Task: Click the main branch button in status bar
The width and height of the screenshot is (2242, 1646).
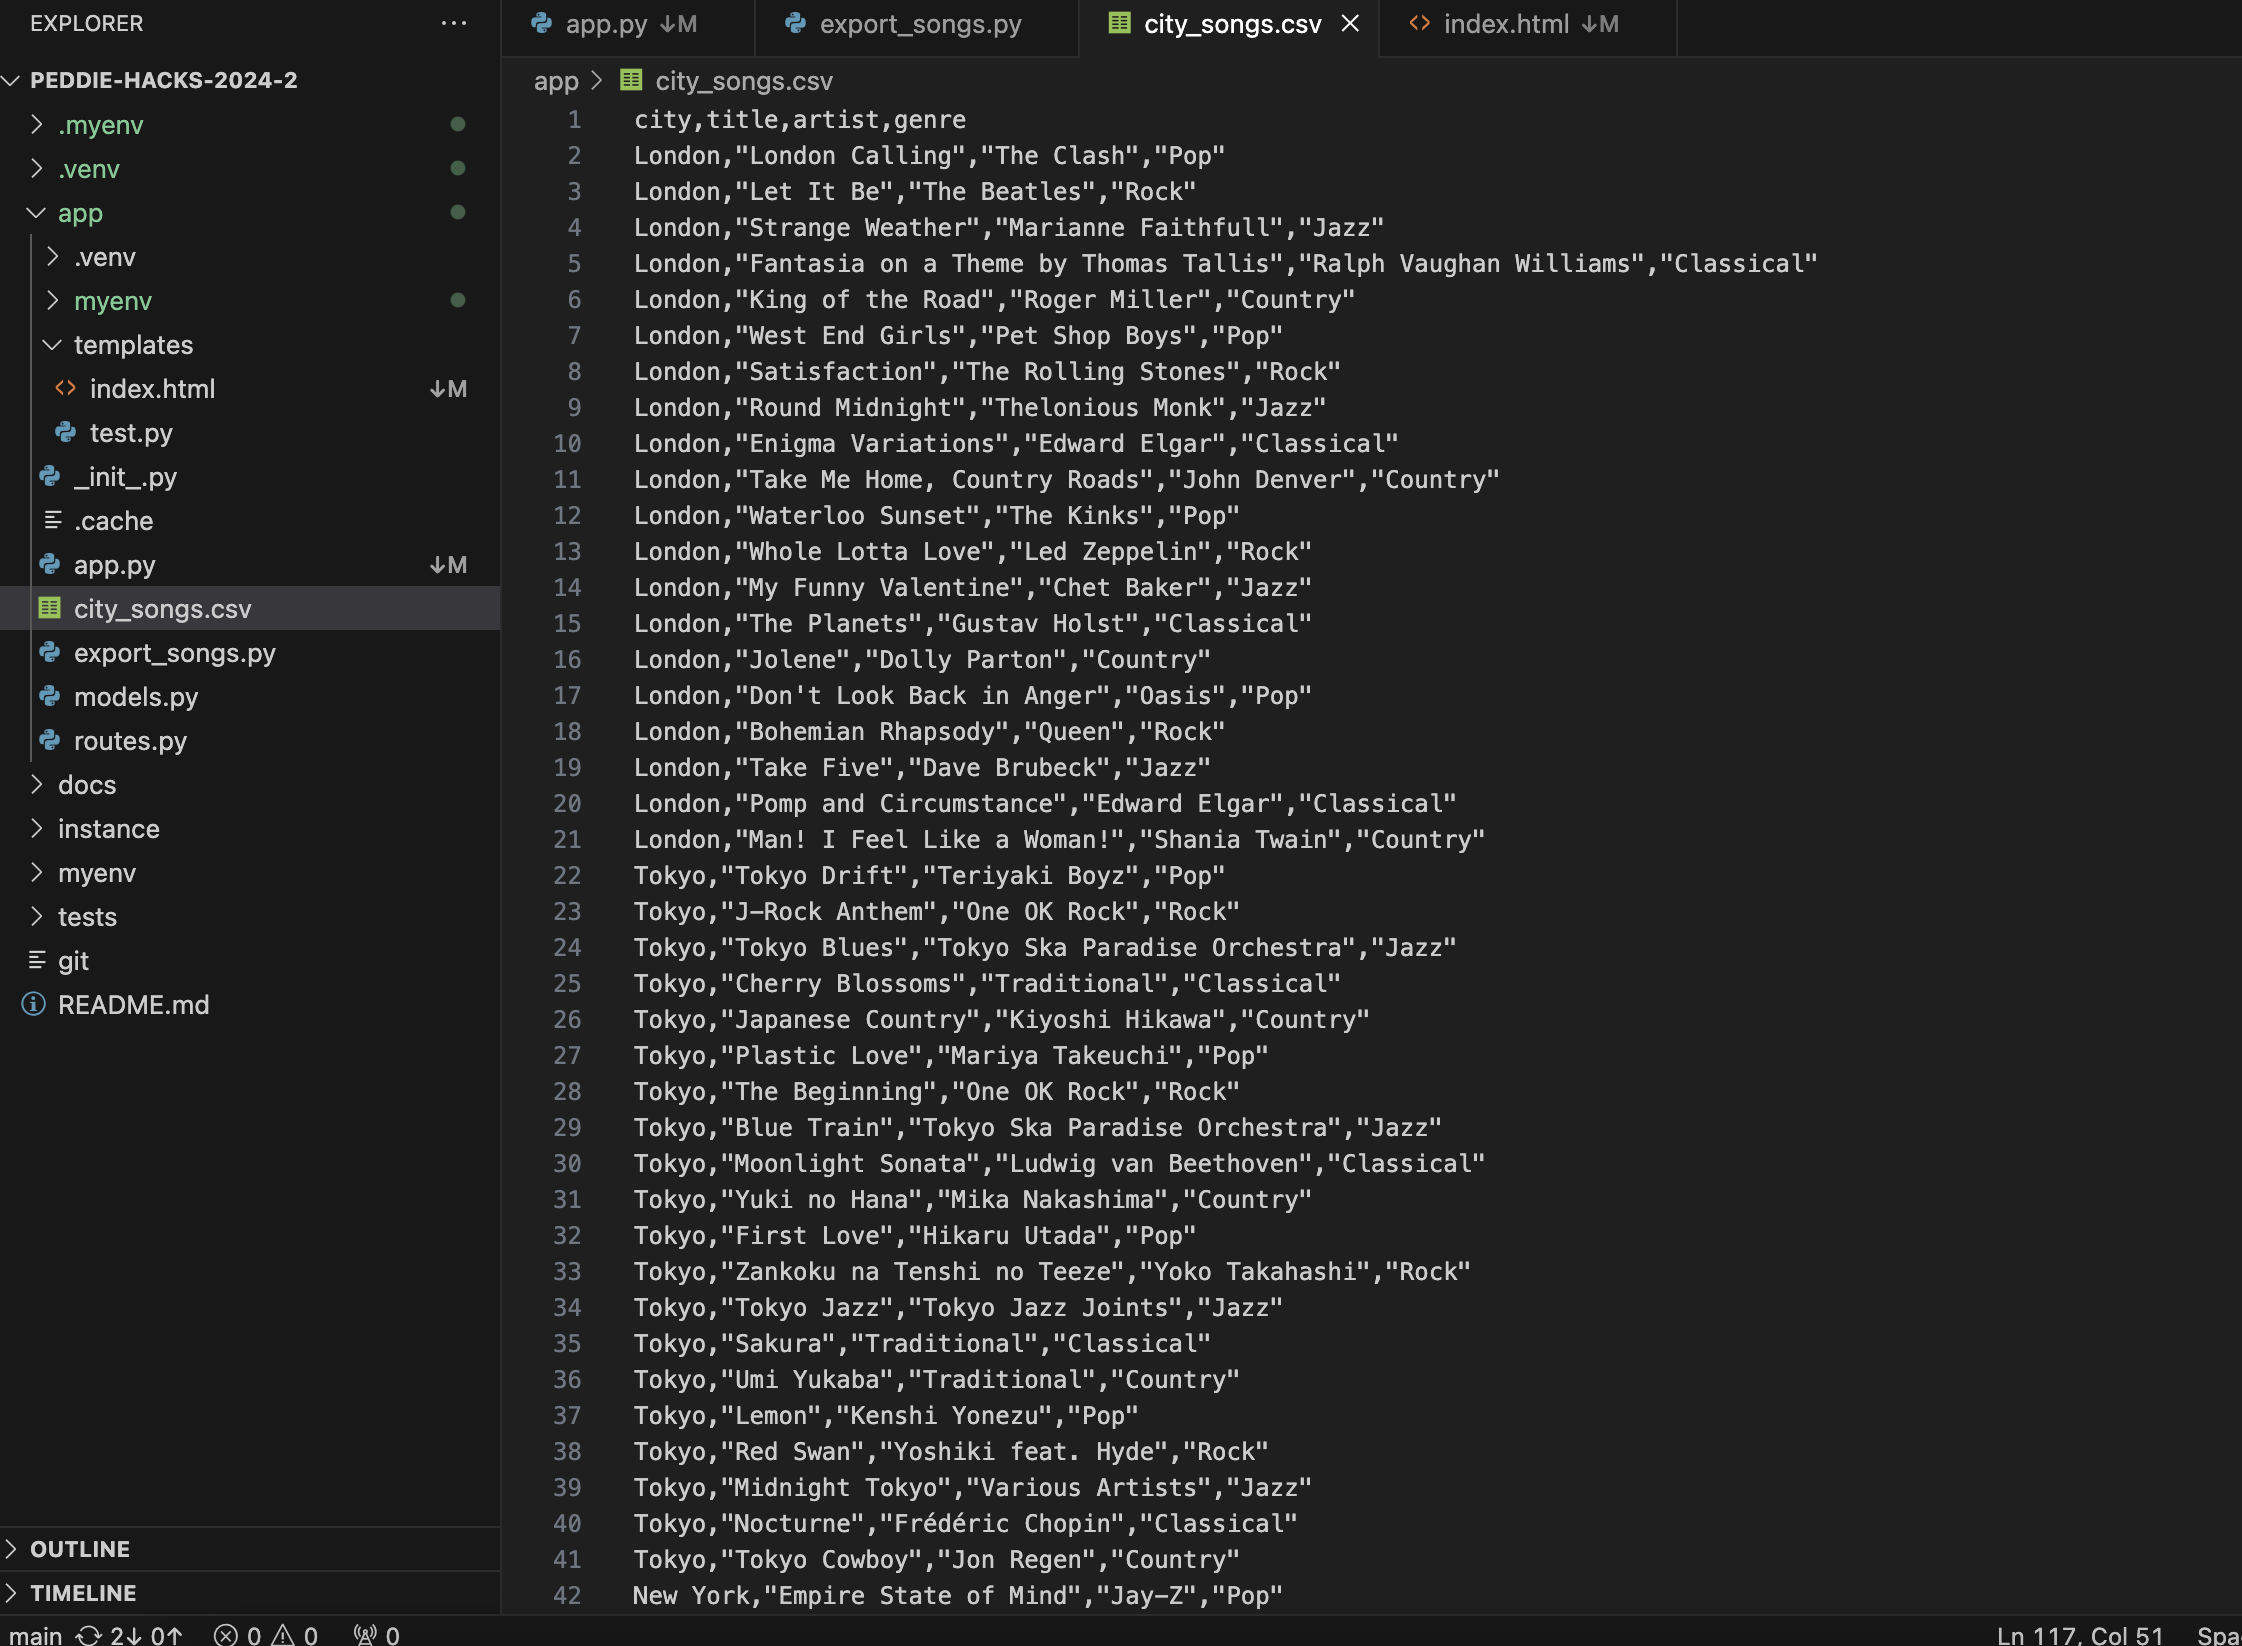Action: [36, 1635]
